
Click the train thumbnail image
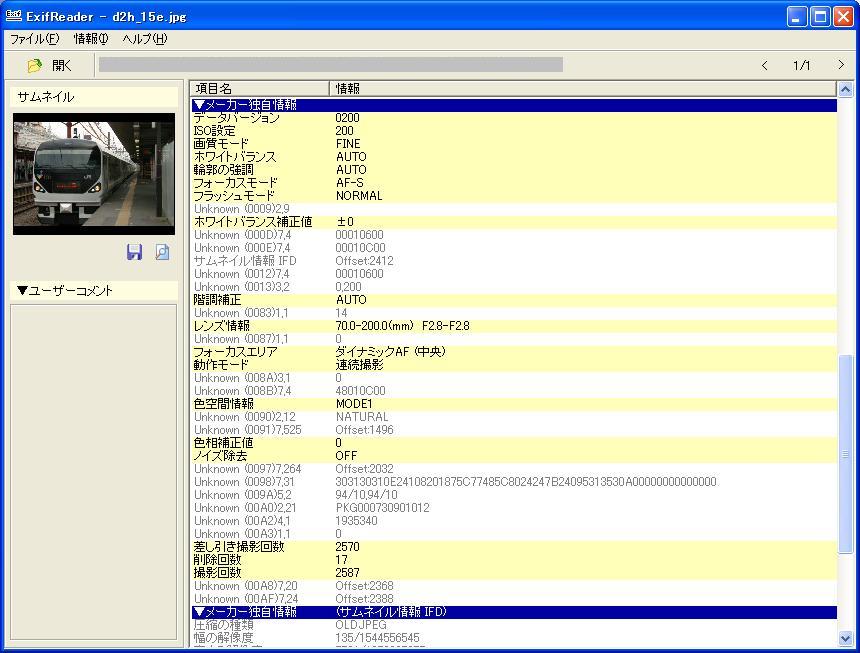point(94,174)
